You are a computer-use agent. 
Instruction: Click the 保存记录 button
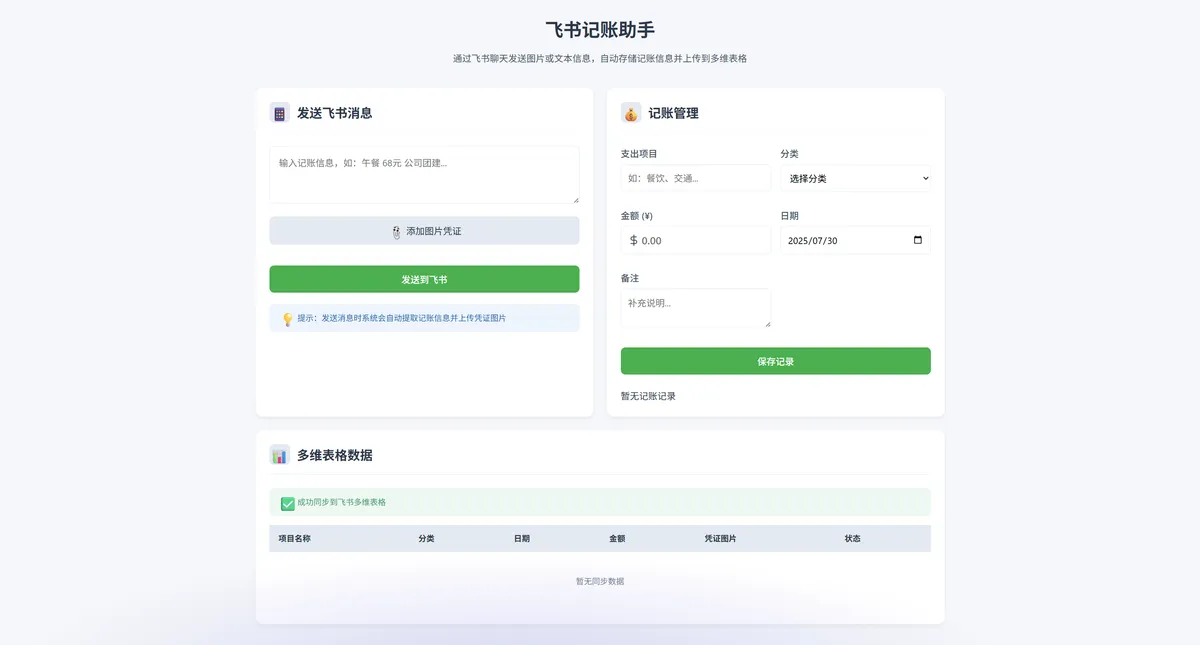(775, 361)
